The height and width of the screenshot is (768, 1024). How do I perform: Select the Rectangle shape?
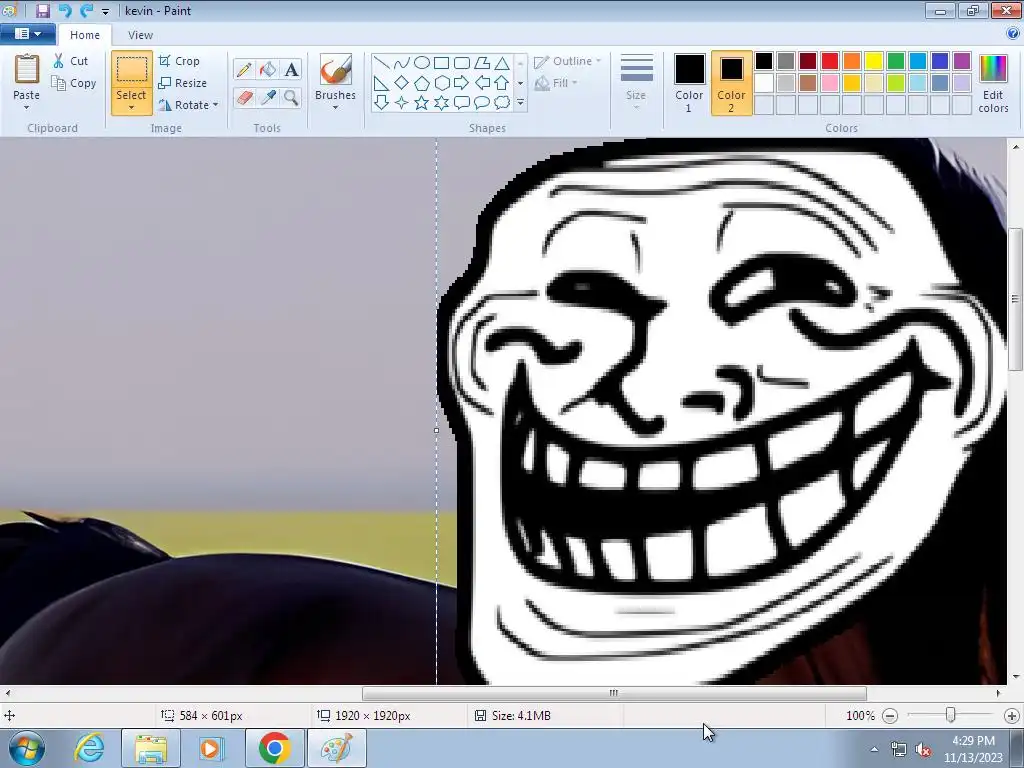coord(441,63)
